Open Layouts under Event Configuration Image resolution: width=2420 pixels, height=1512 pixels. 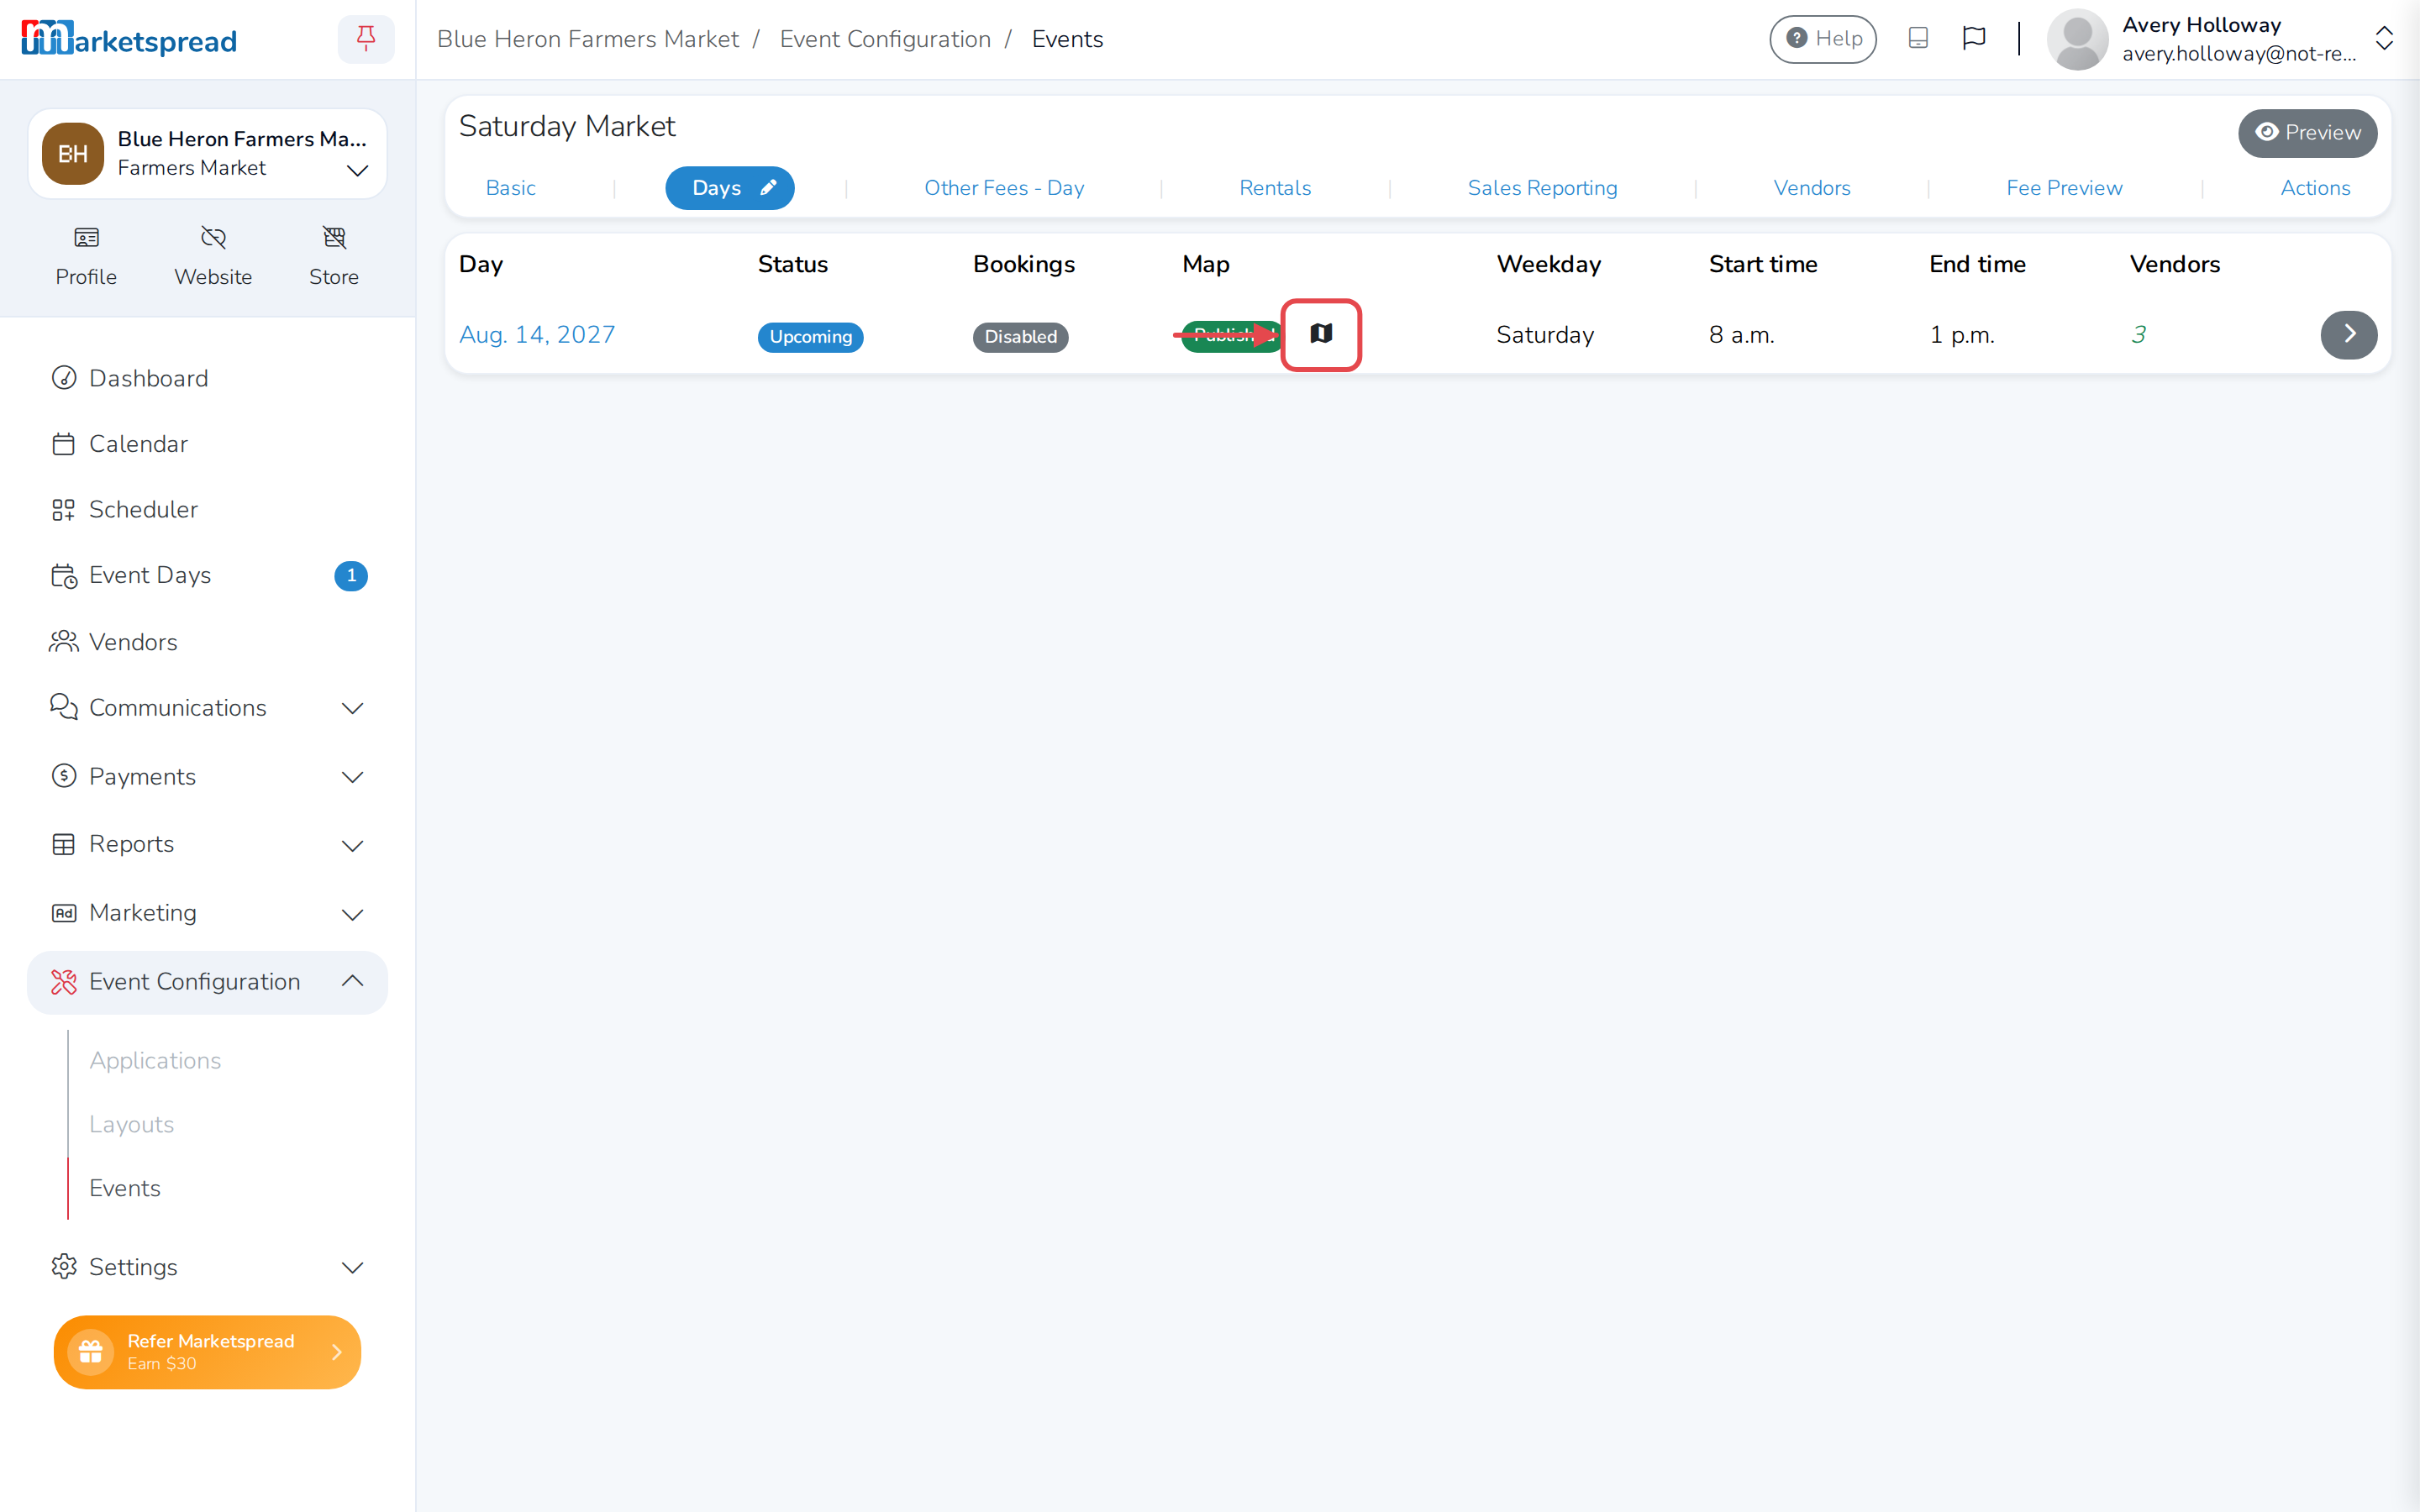pos(131,1124)
